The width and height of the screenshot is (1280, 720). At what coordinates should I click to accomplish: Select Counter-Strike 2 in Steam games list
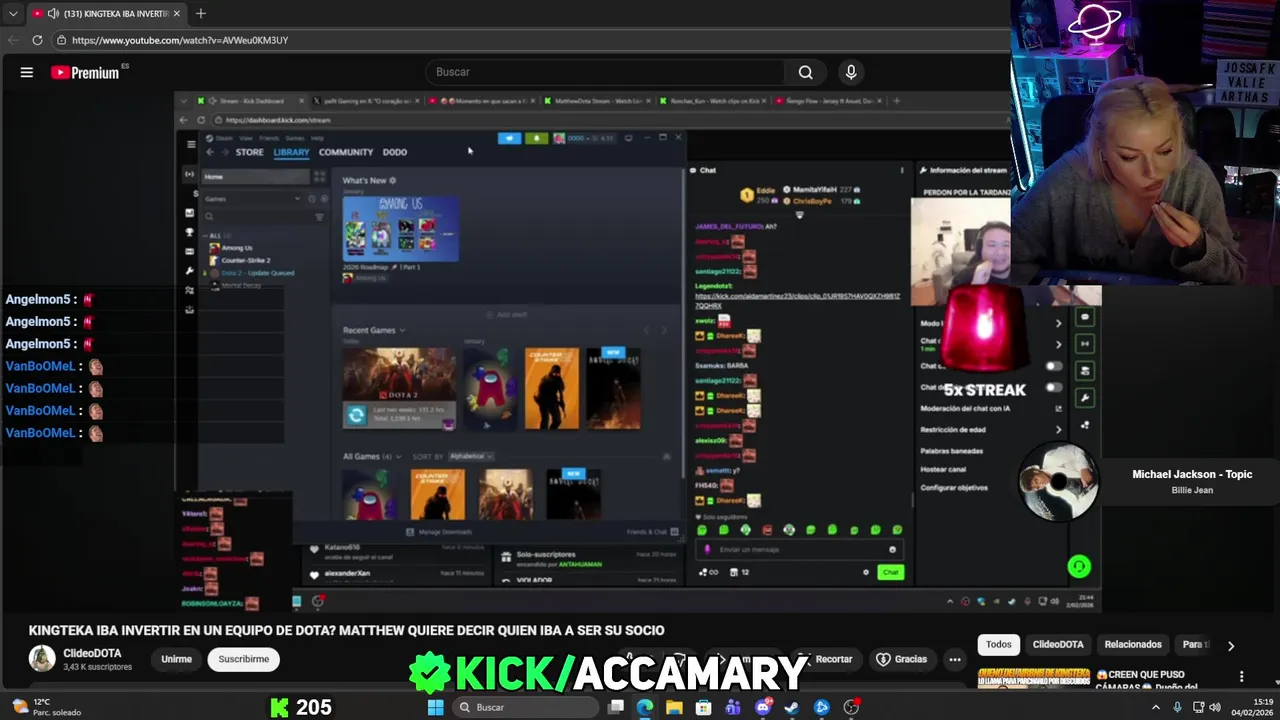245,260
